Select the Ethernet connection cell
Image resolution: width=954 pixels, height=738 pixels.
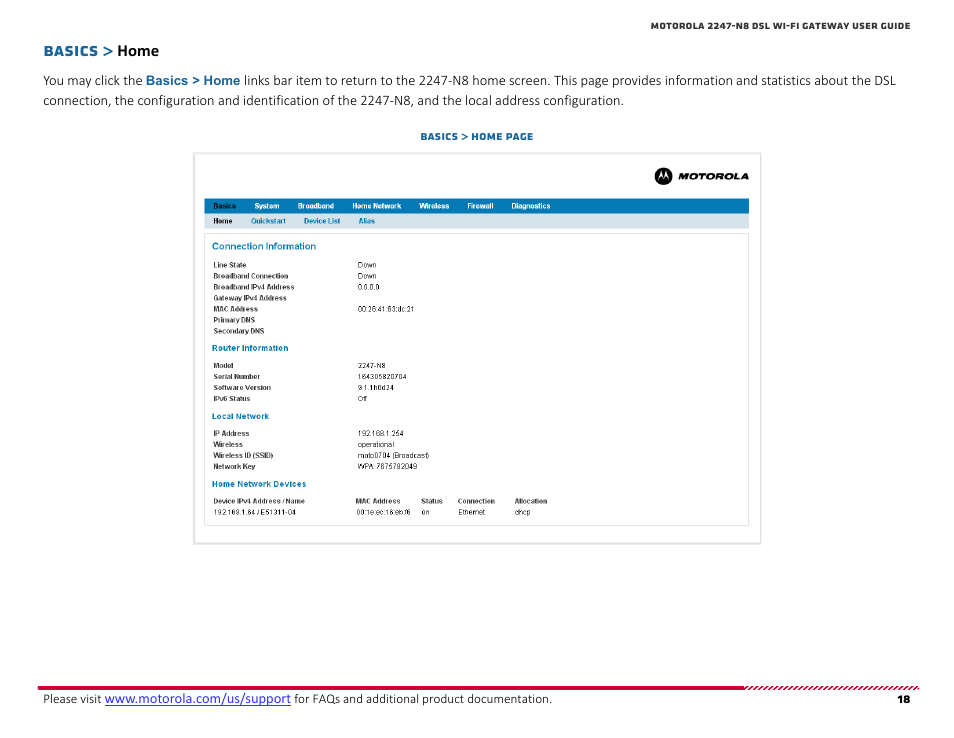click(472, 512)
